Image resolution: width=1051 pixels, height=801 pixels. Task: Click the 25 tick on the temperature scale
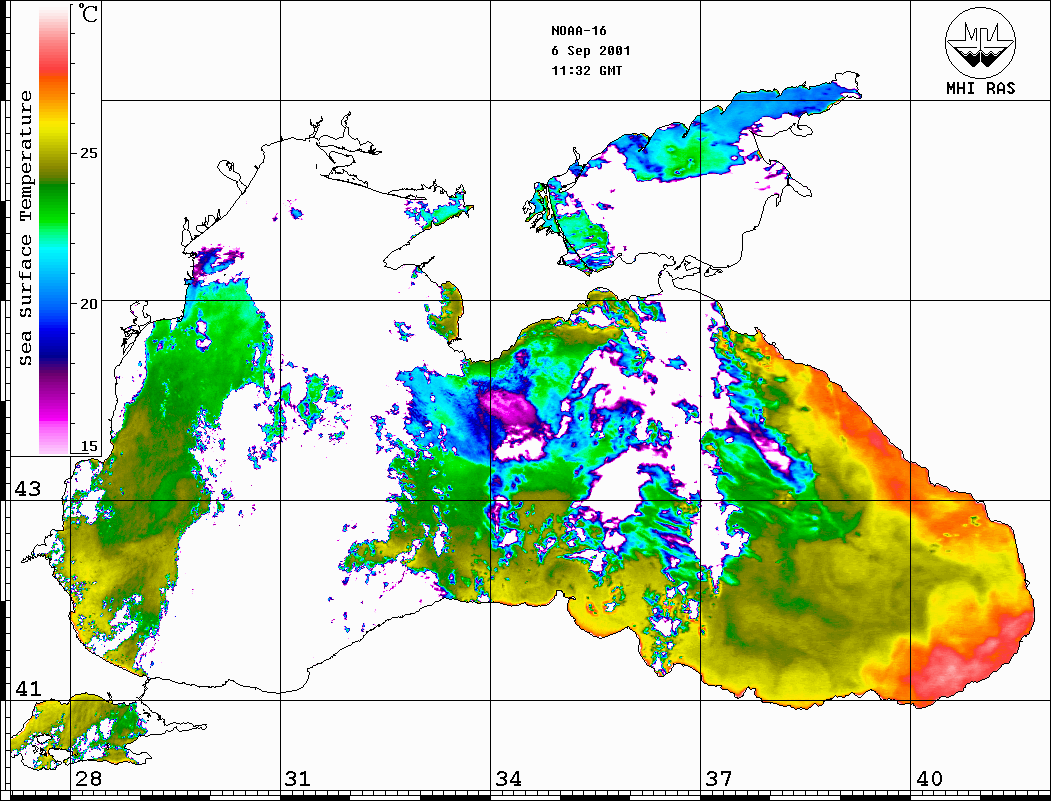pyautogui.click(x=88, y=153)
